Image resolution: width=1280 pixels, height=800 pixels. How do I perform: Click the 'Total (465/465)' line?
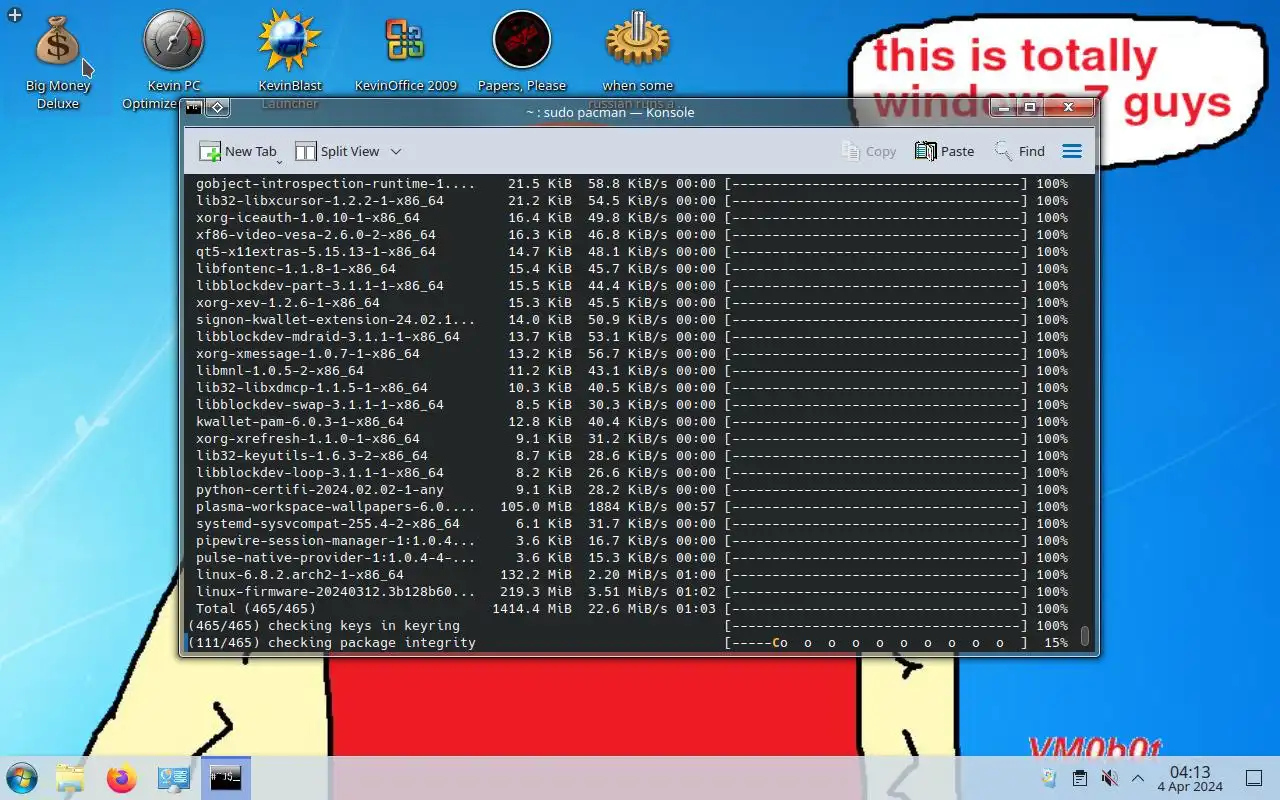point(631,609)
